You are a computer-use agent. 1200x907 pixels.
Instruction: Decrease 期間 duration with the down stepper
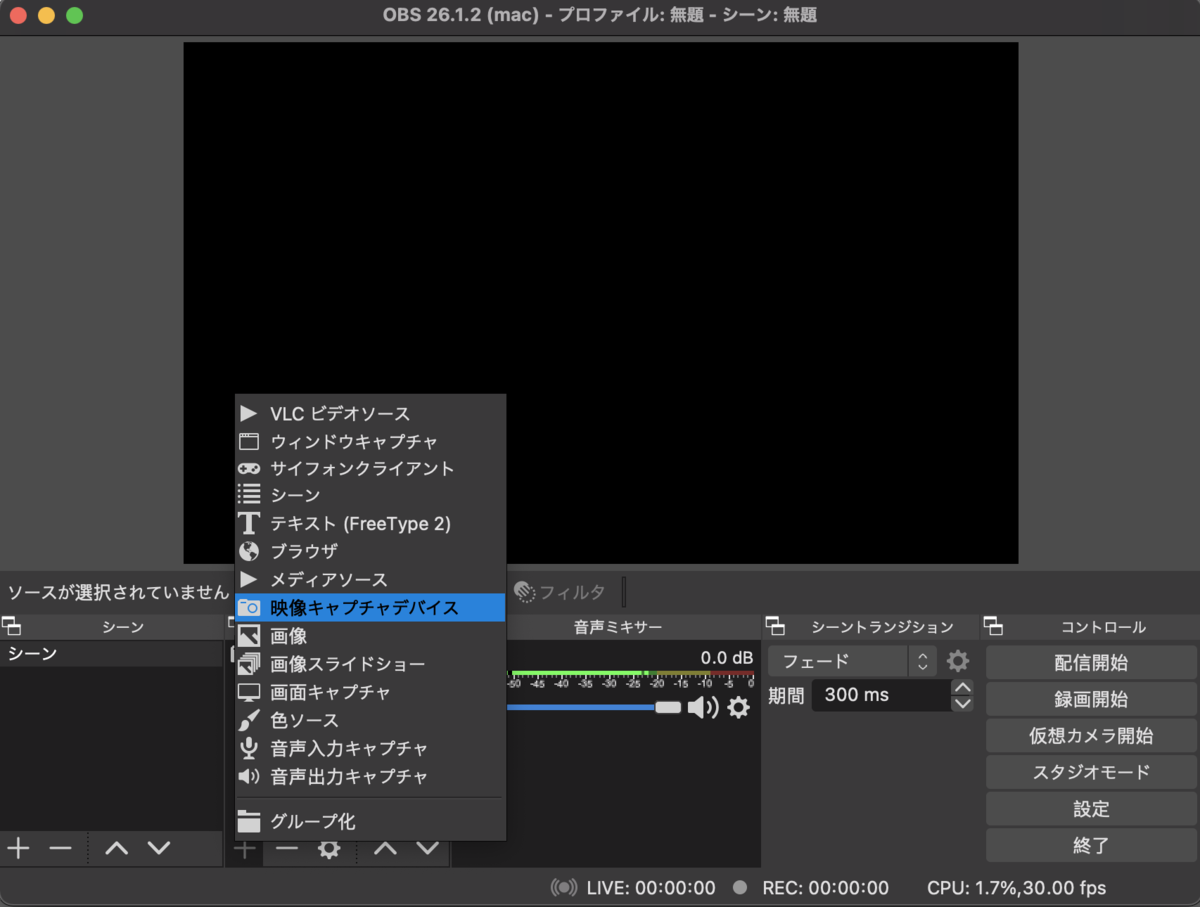(962, 703)
